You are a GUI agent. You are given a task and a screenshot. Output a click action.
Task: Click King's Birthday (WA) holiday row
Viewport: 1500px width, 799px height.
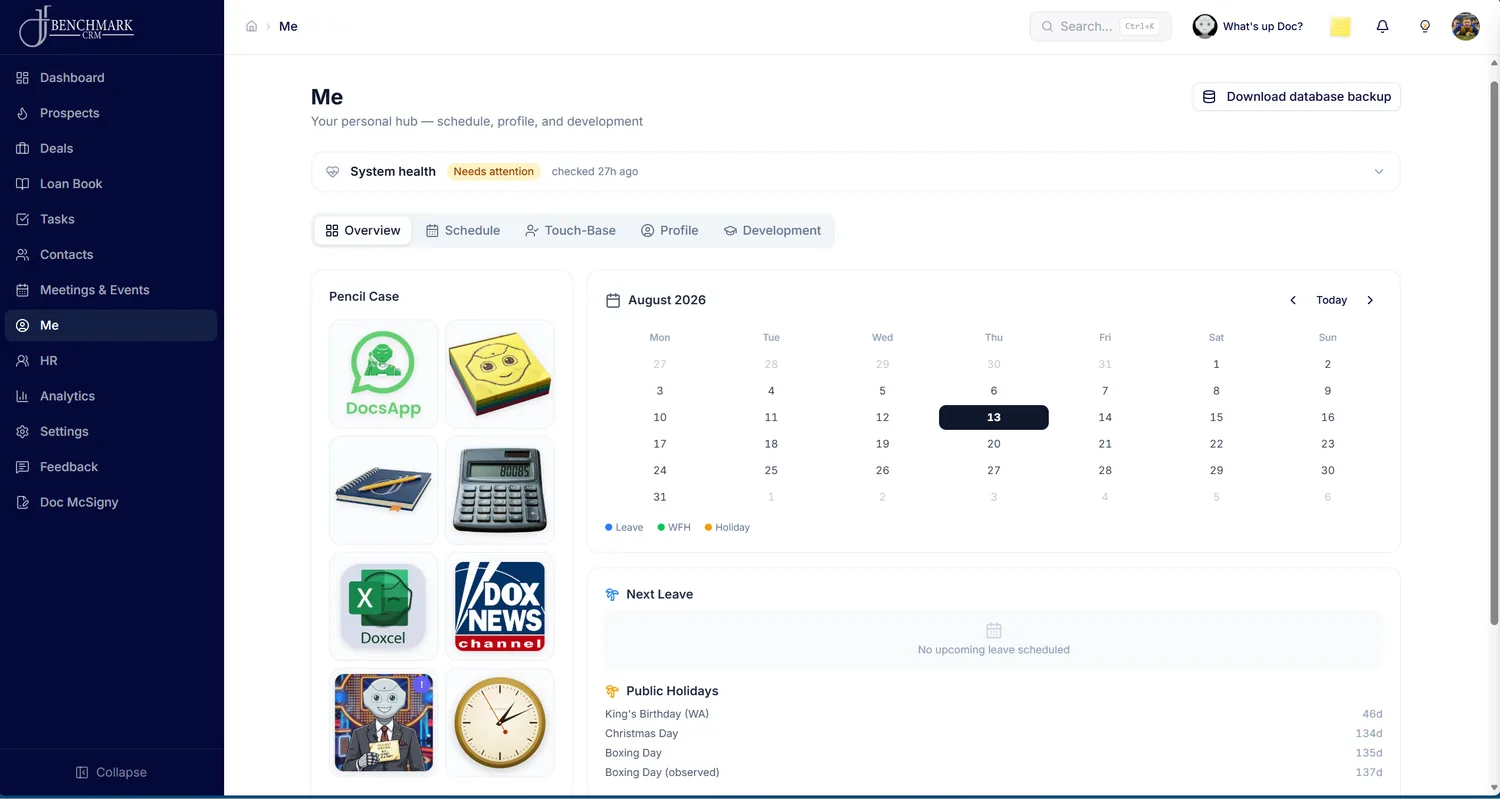pos(993,714)
